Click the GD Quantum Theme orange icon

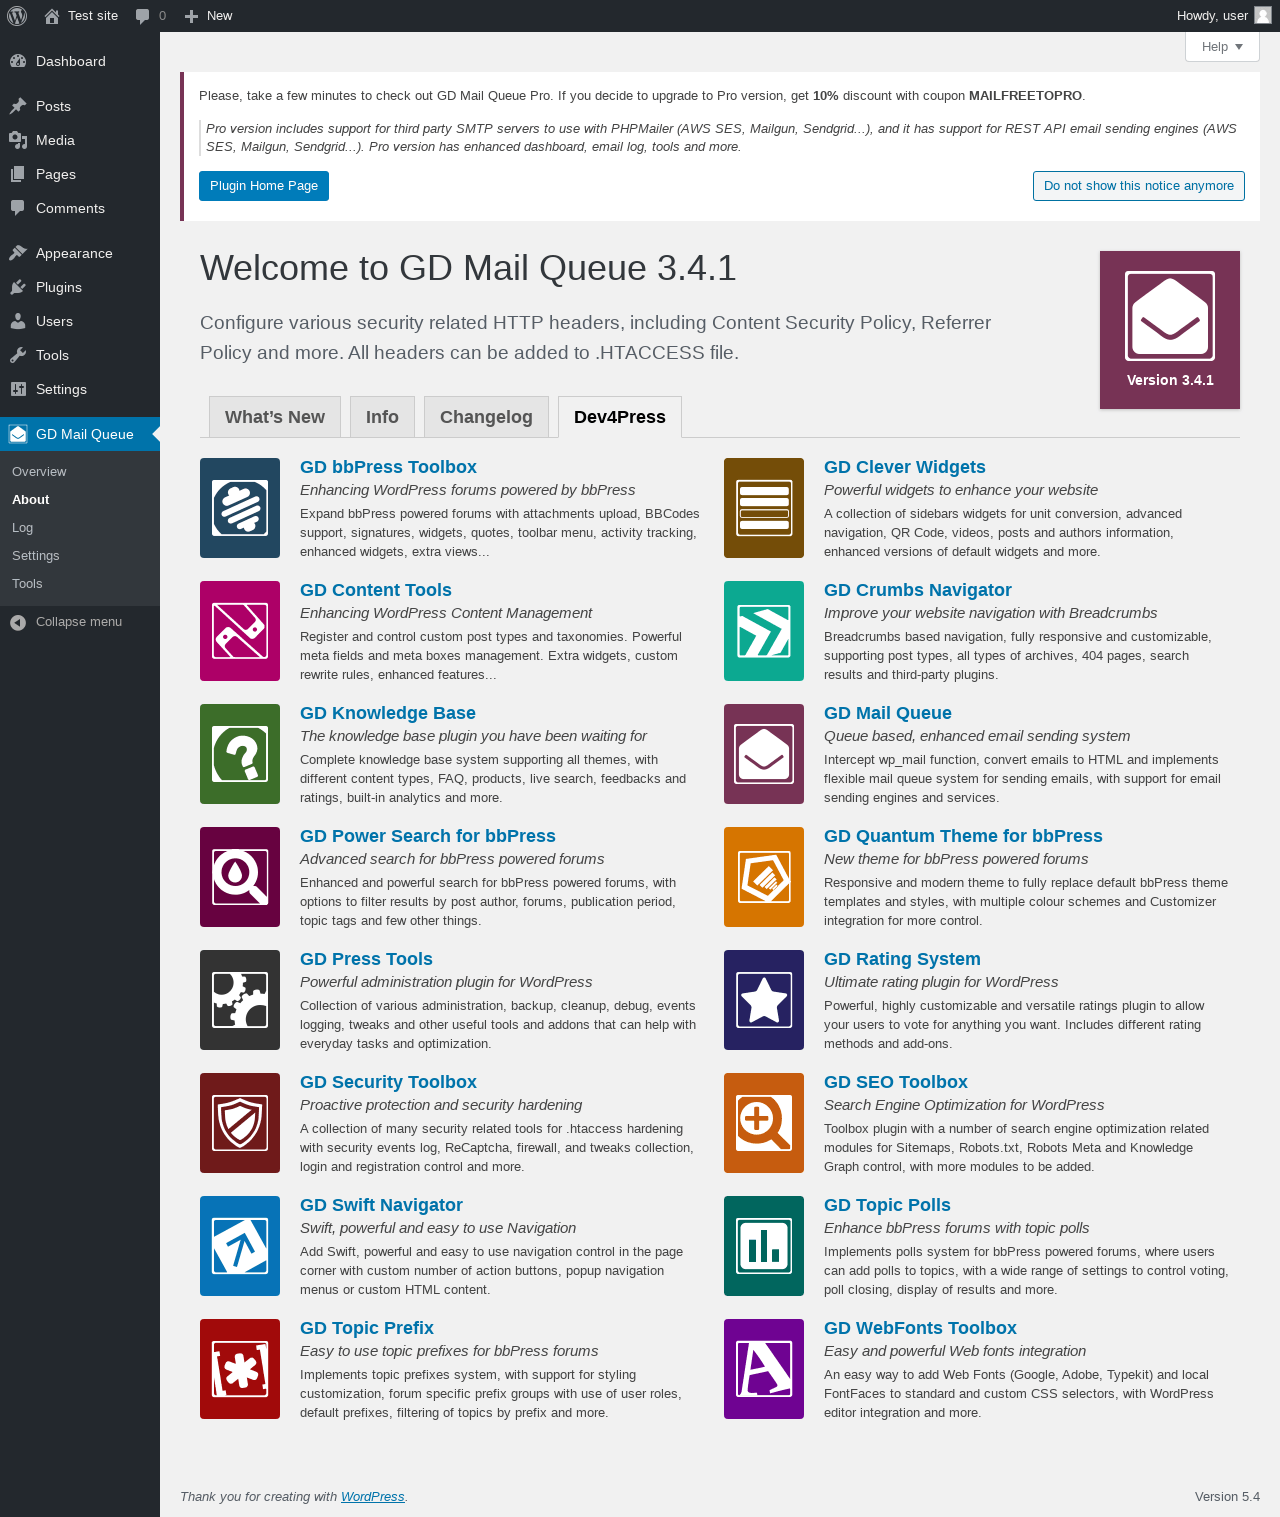point(764,877)
